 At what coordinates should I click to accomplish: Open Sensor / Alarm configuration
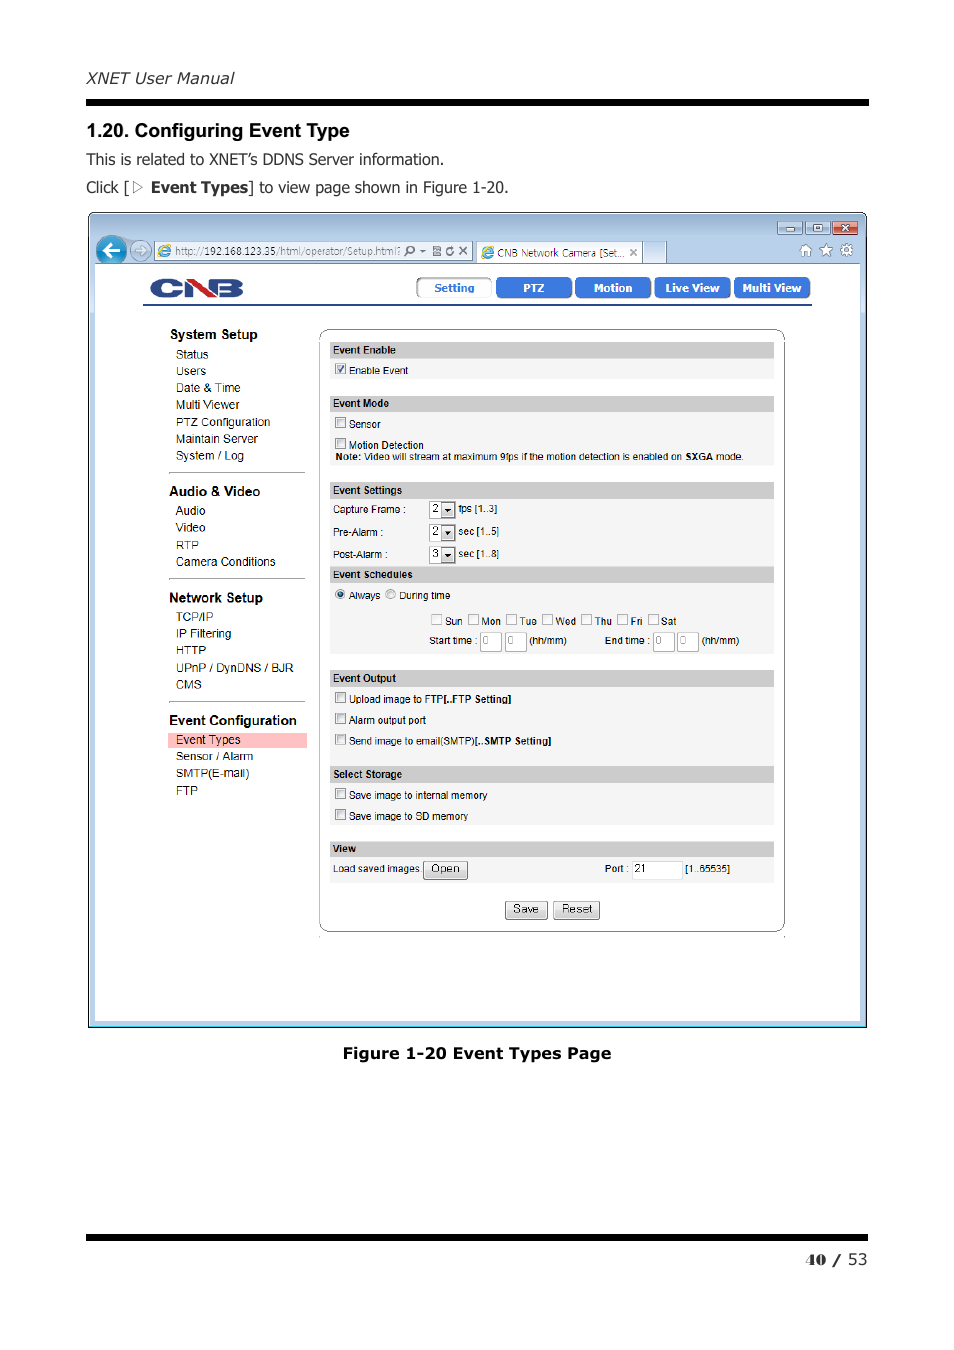pyautogui.click(x=215, y=757)
